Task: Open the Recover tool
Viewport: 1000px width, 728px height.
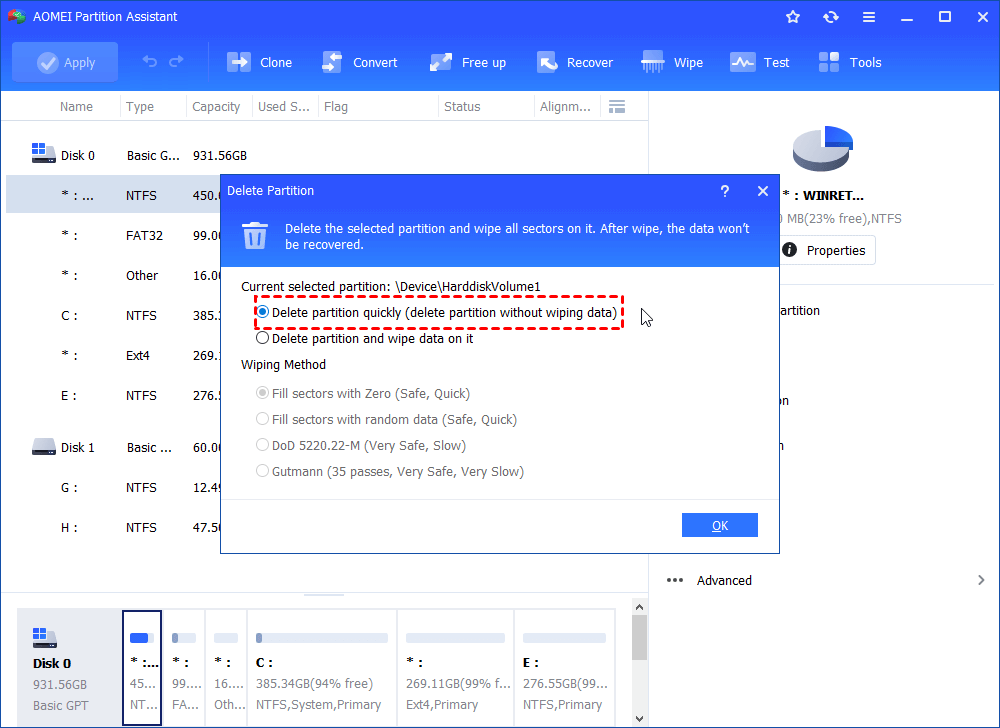Action: pos(574,62)
